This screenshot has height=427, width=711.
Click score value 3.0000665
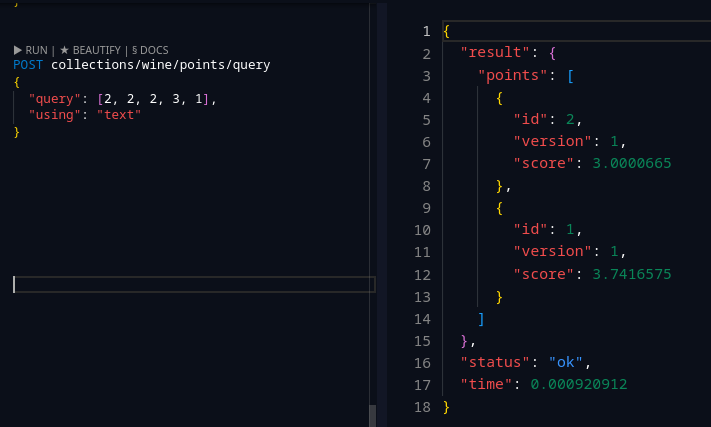[x=626, y=163]
